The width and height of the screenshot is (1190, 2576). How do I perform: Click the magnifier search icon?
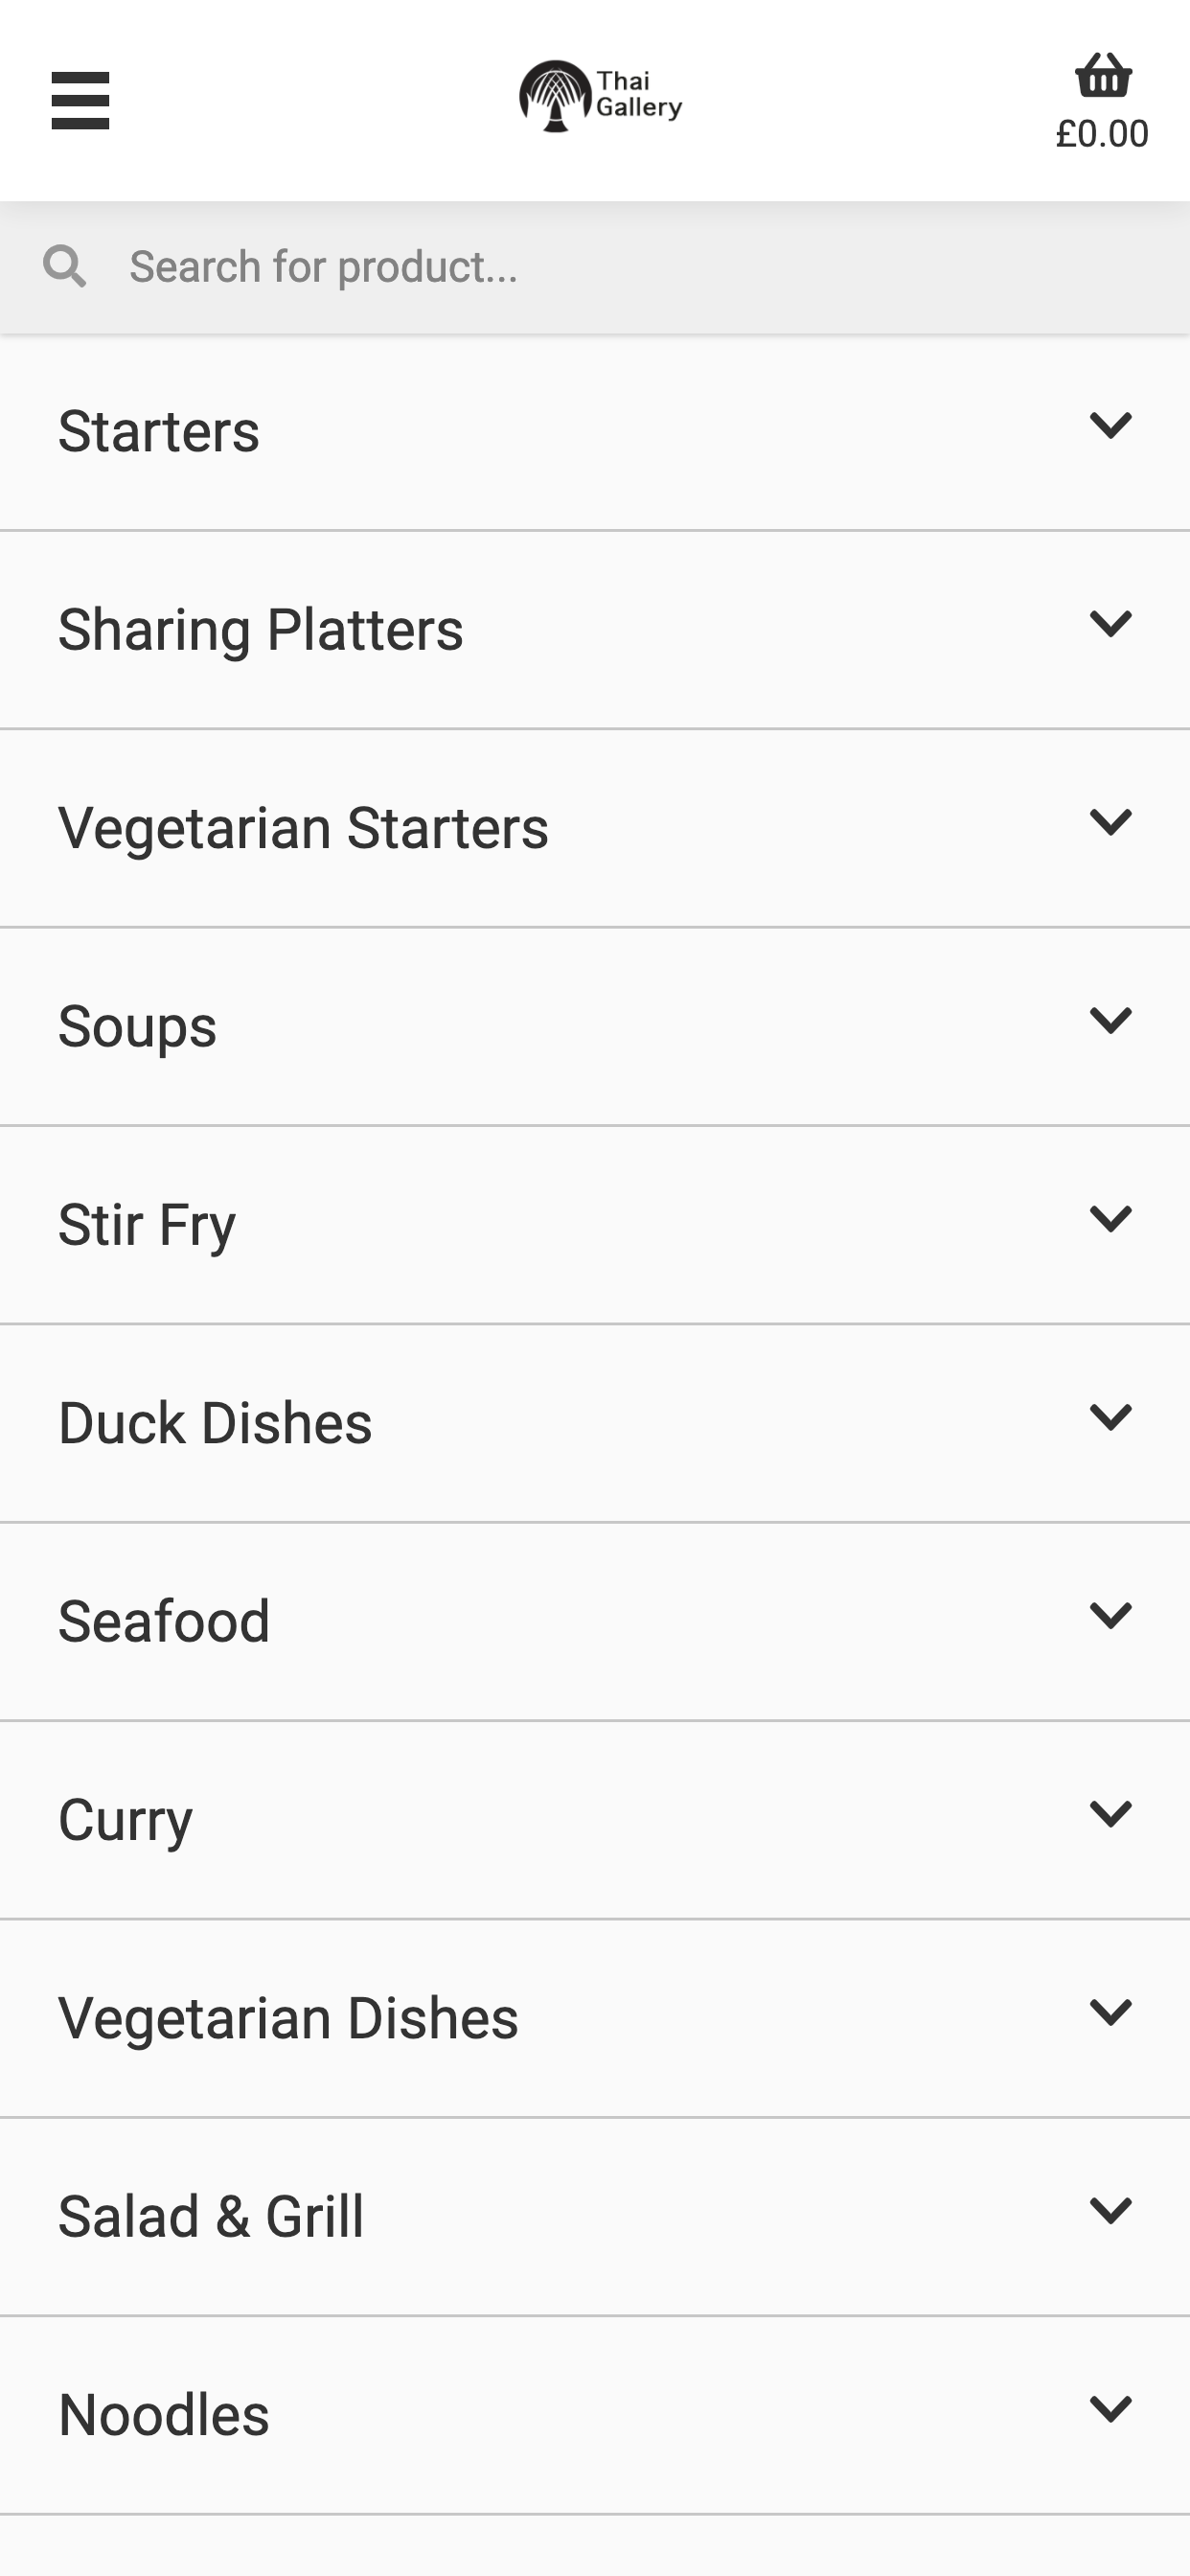click(x=65, y=267)
